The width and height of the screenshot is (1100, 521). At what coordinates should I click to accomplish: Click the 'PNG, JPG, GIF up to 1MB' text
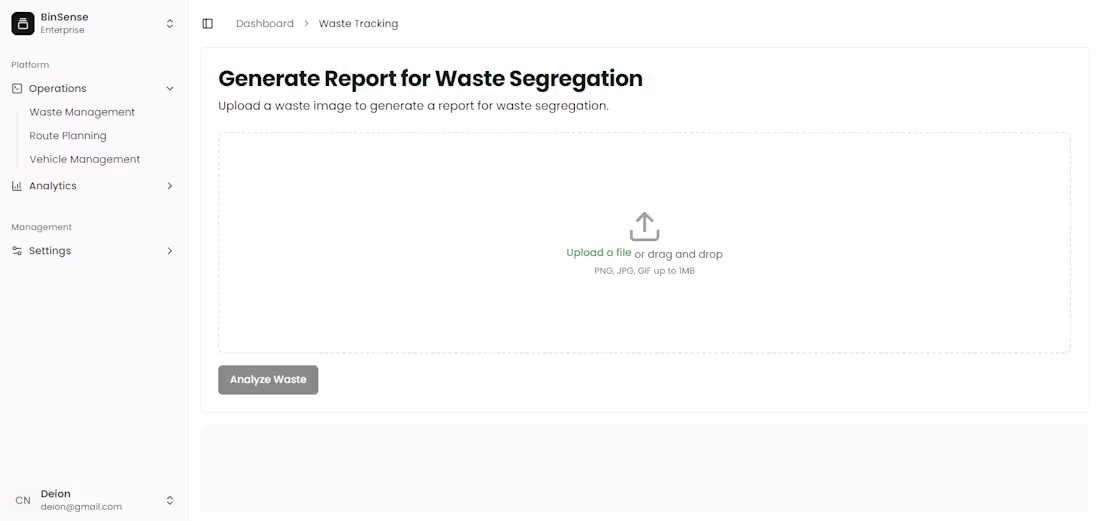point(645,271)
